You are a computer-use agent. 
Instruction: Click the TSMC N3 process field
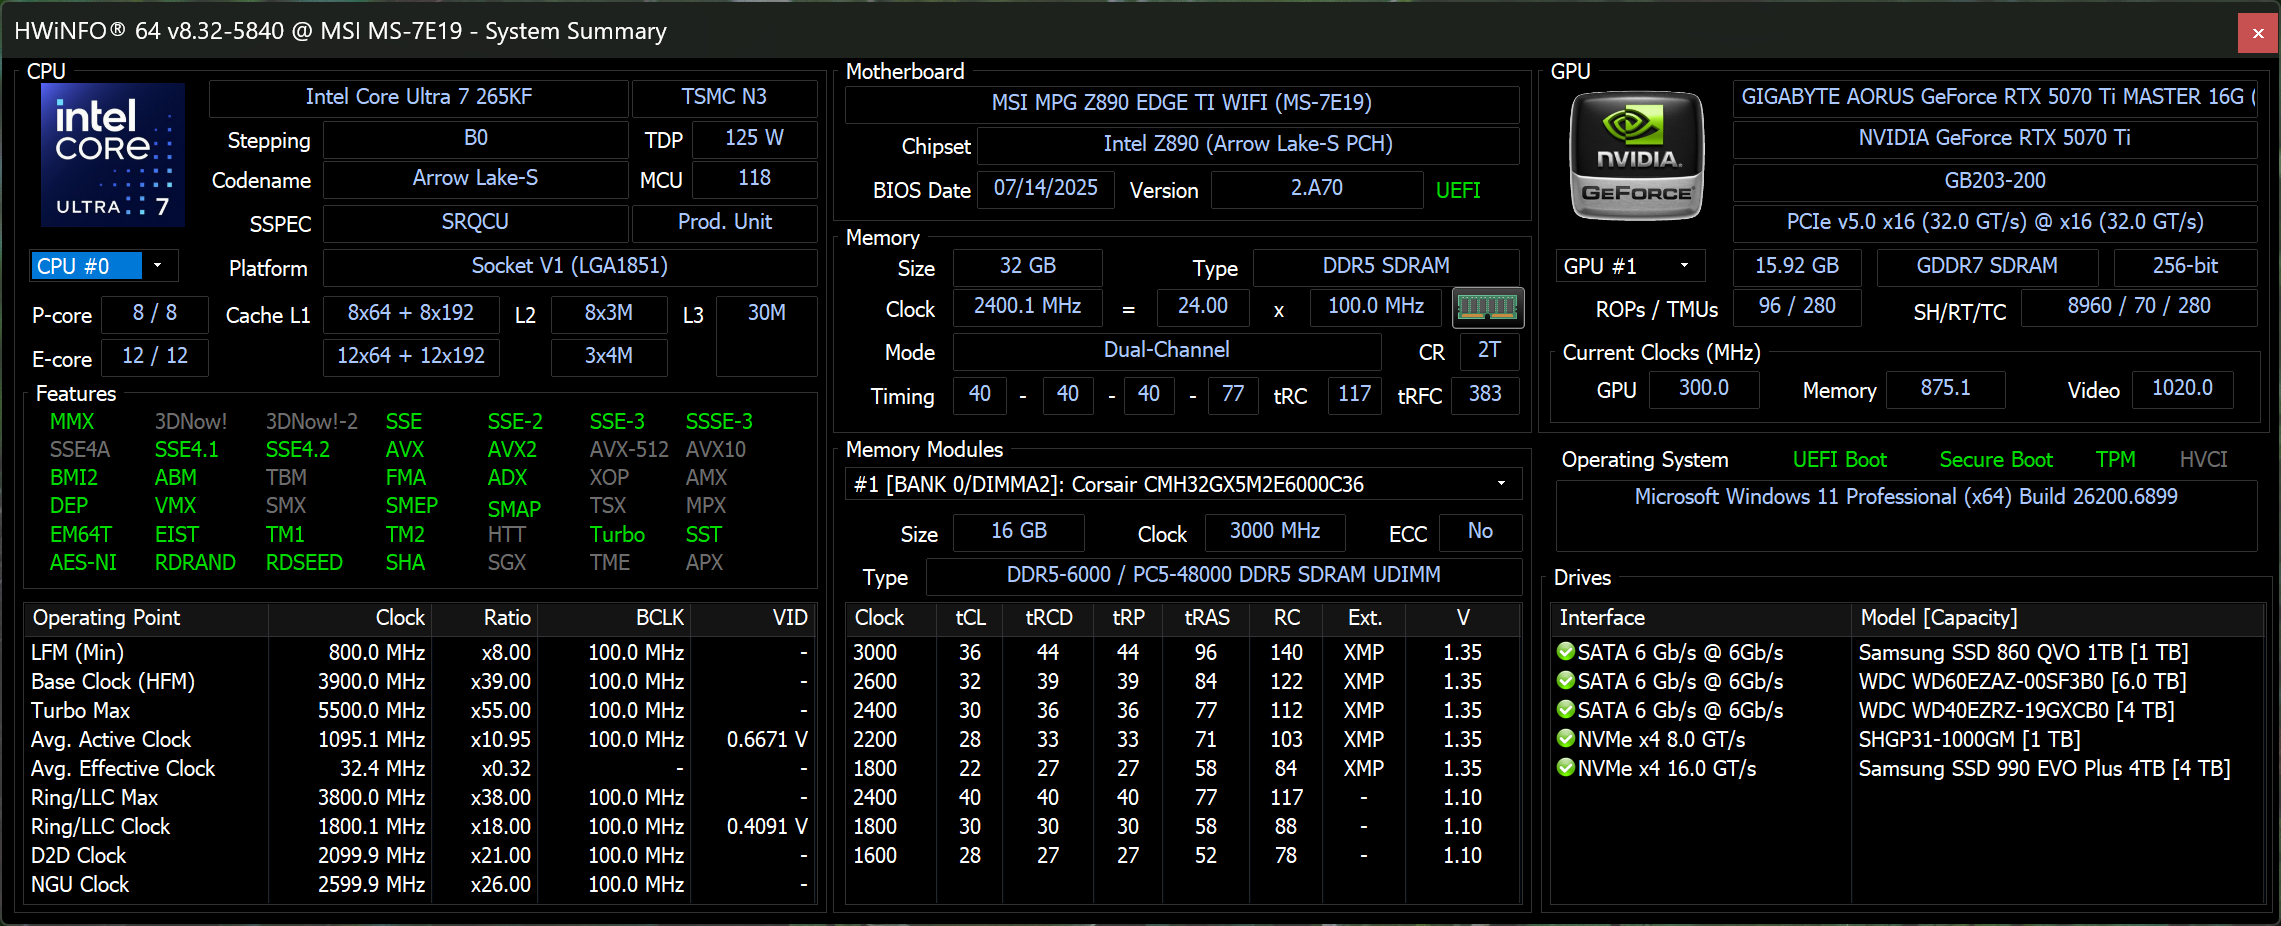click(724, 97)
